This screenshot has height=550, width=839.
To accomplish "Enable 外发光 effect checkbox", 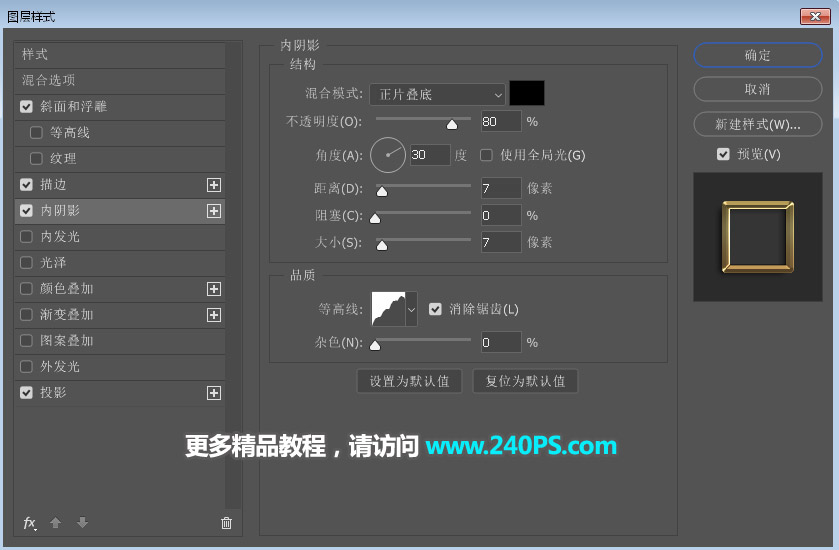I will [26, 366].
